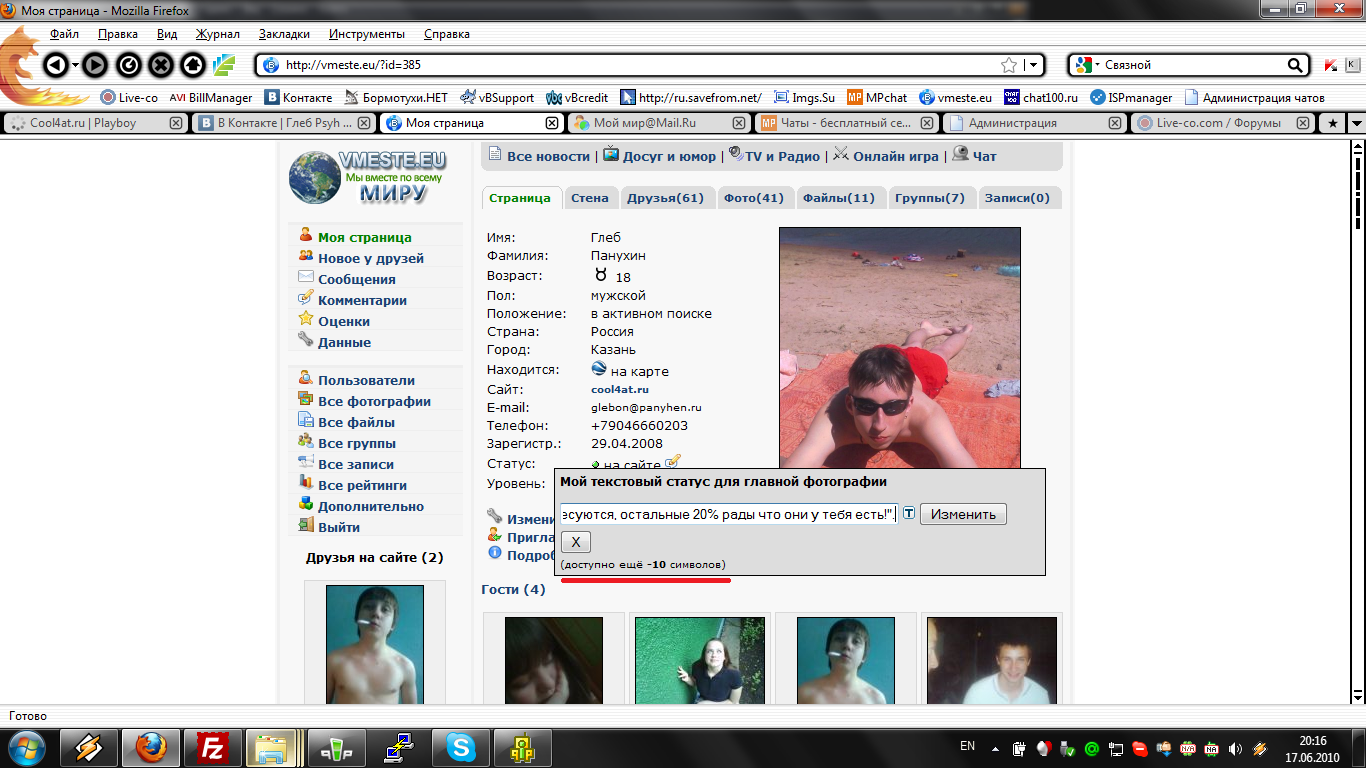Open the list all tabs dropdown
Screen dimensions: 1366x768
(1356, 123)
